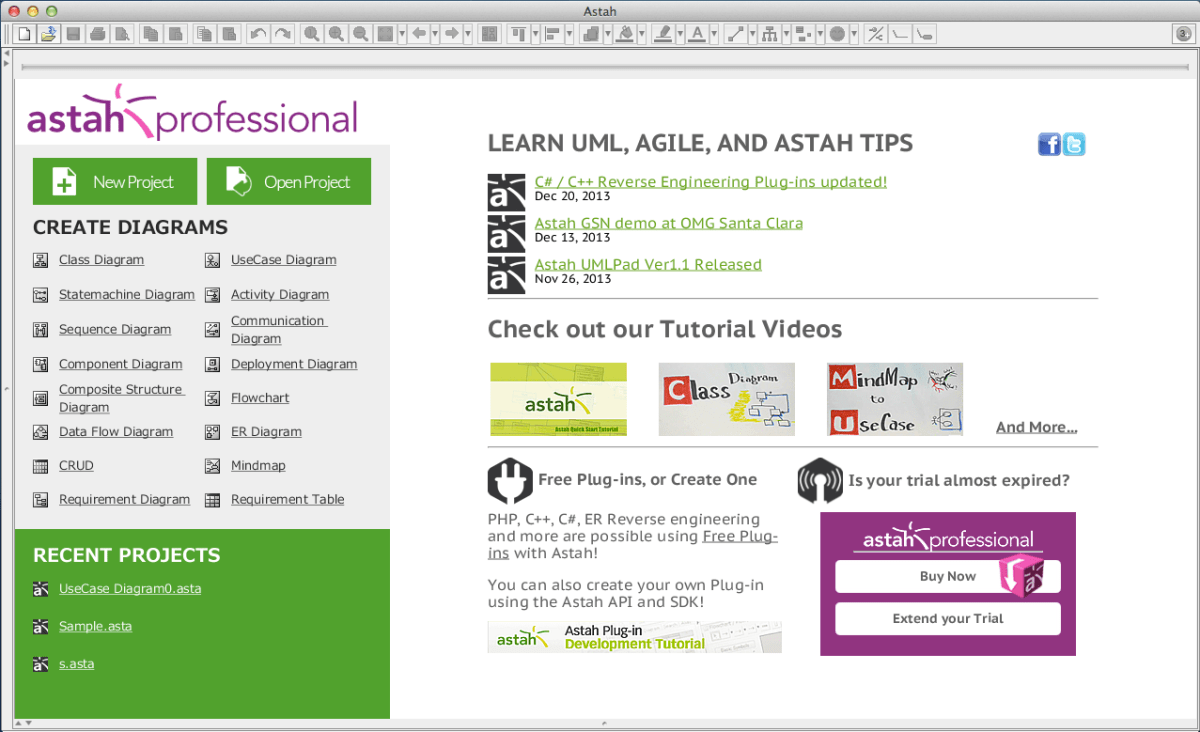Click the Copy icon in the toolbar
Viewport: 1200px width, 732px height.
(x=150, y=33)
